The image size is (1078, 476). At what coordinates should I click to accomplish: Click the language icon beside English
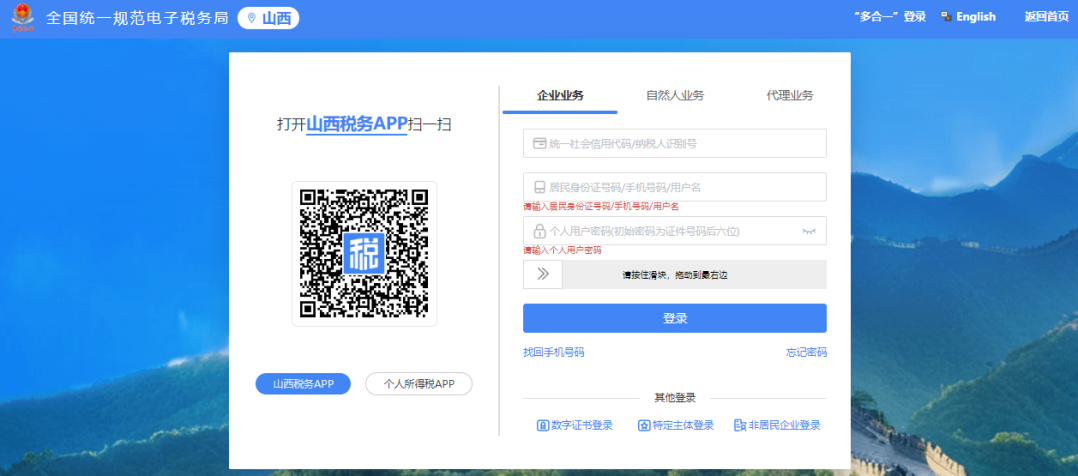click(x=946, y=17)
